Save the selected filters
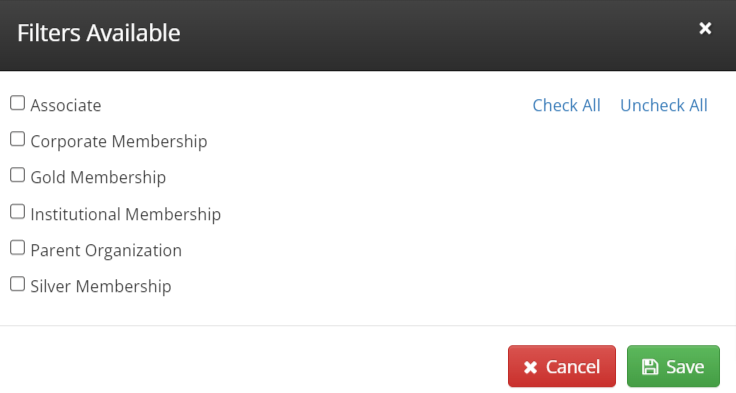 673,366
